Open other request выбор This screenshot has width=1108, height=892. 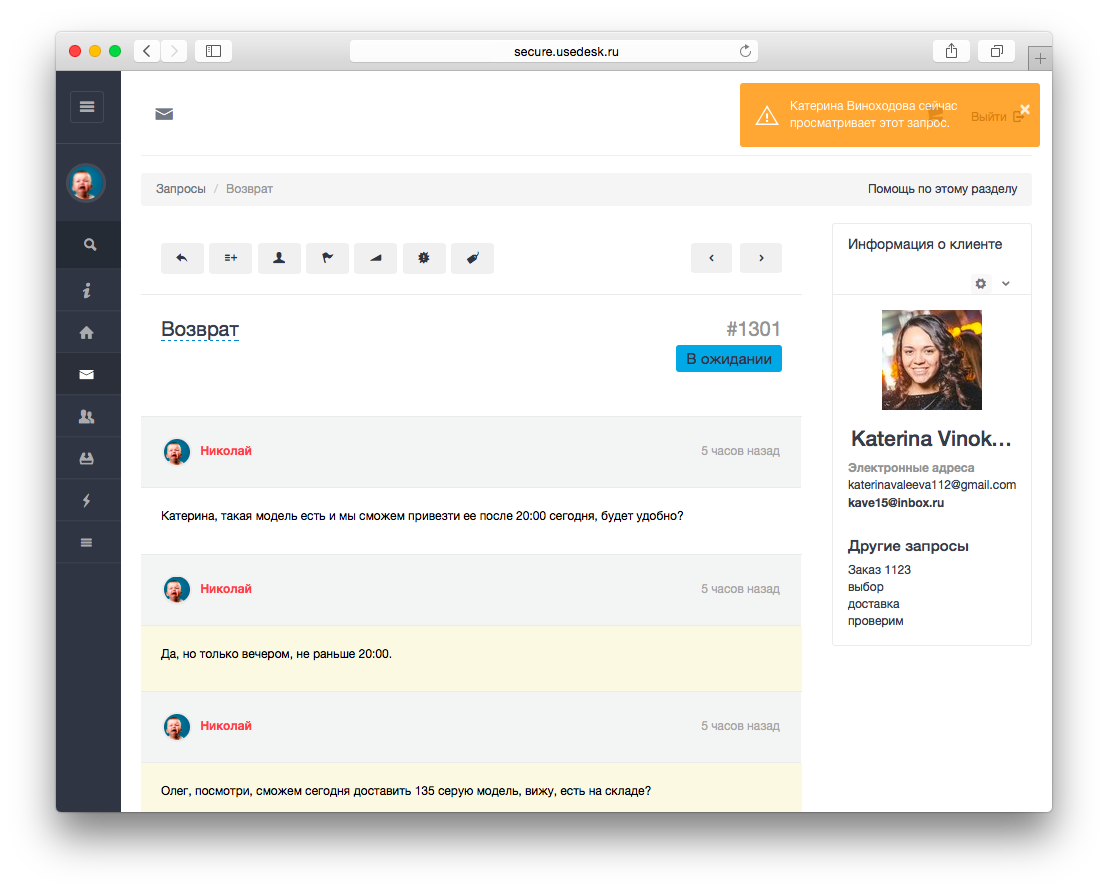(866, 587)
